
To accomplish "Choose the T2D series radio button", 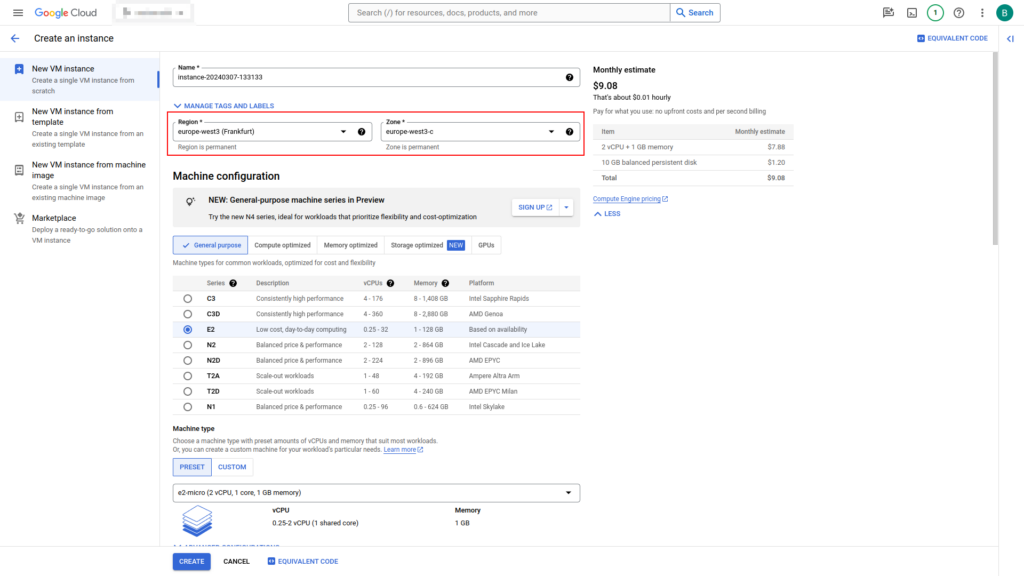I will tap(187, 391).
